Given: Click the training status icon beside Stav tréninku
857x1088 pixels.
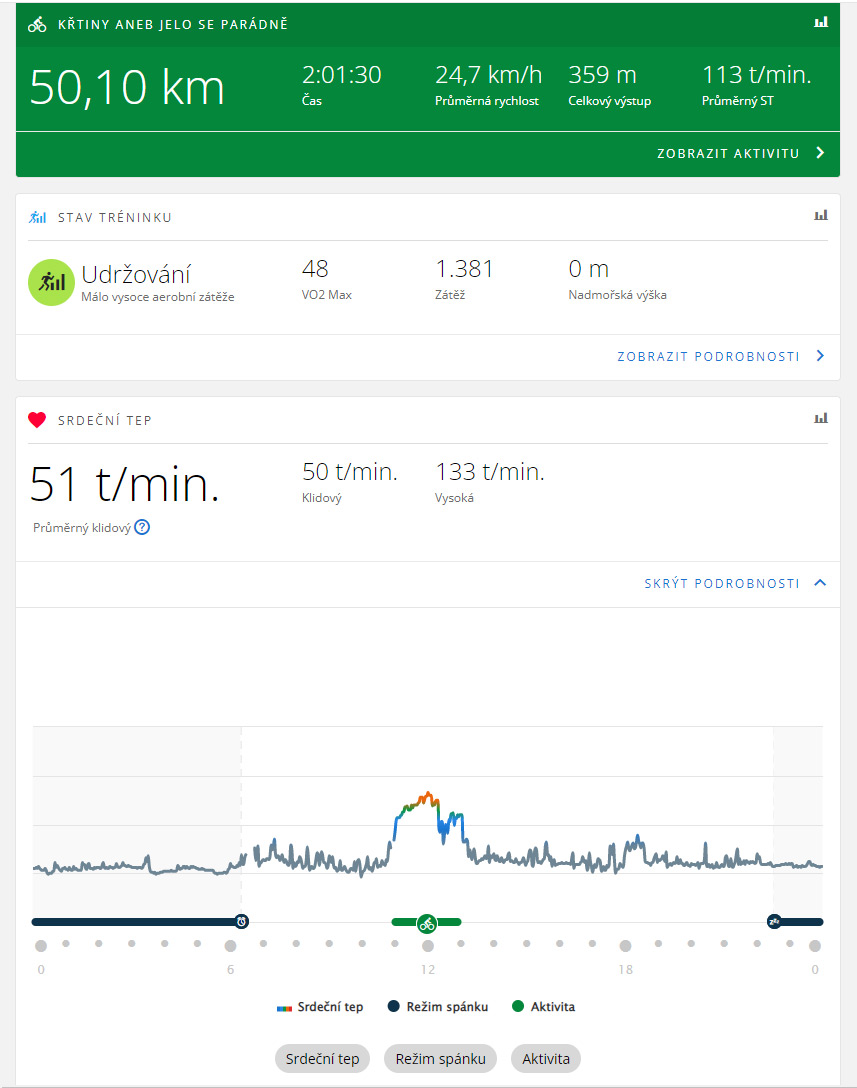Looking at the screenshot, I should (x=37, y=217).
